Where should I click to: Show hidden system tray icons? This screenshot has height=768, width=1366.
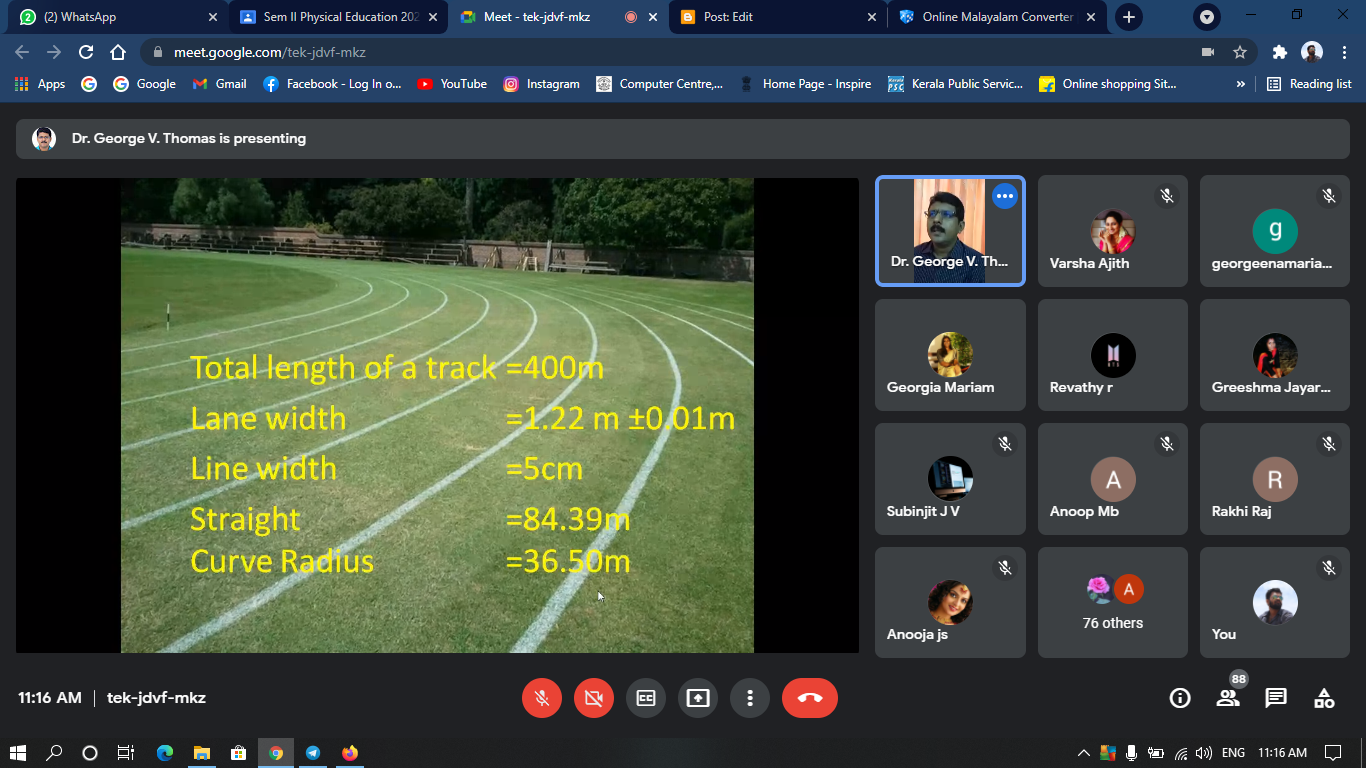(1083, 753)
